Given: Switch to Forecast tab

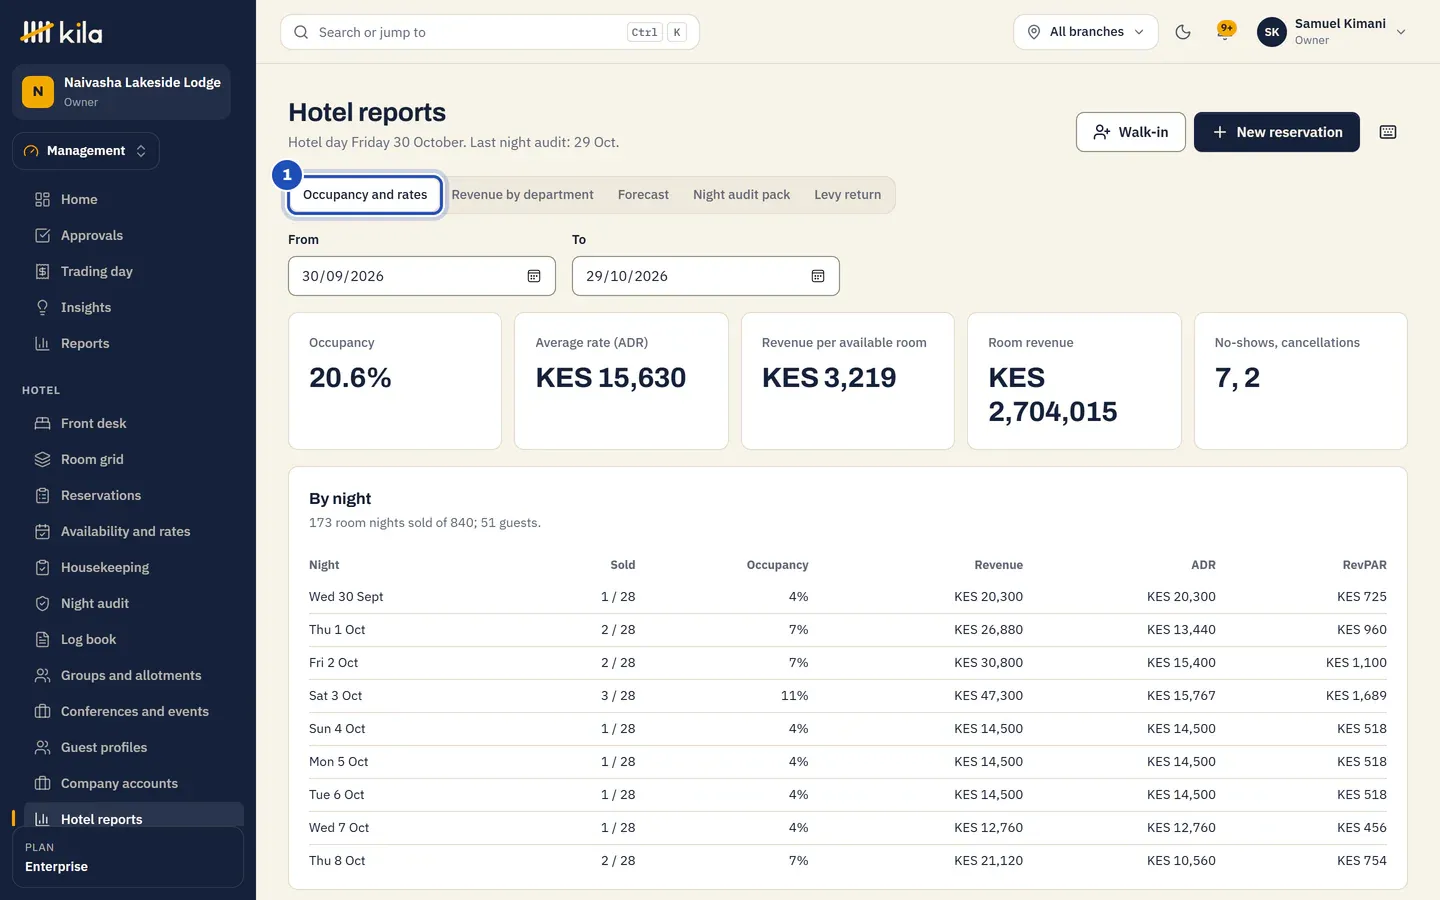Looking at the screenshot, I should 643,195.
